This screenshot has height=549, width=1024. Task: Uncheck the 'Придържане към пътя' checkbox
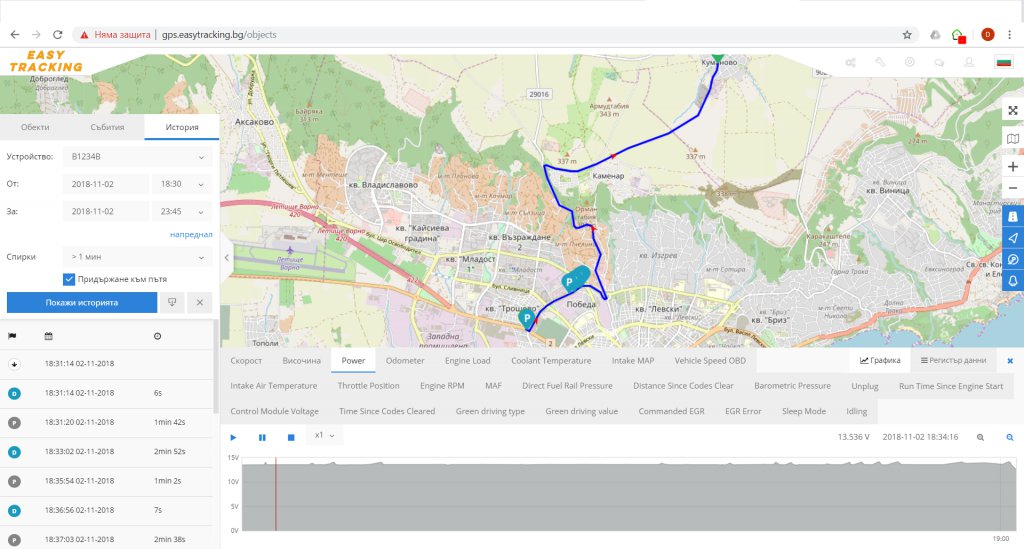[x=69, y=279]
